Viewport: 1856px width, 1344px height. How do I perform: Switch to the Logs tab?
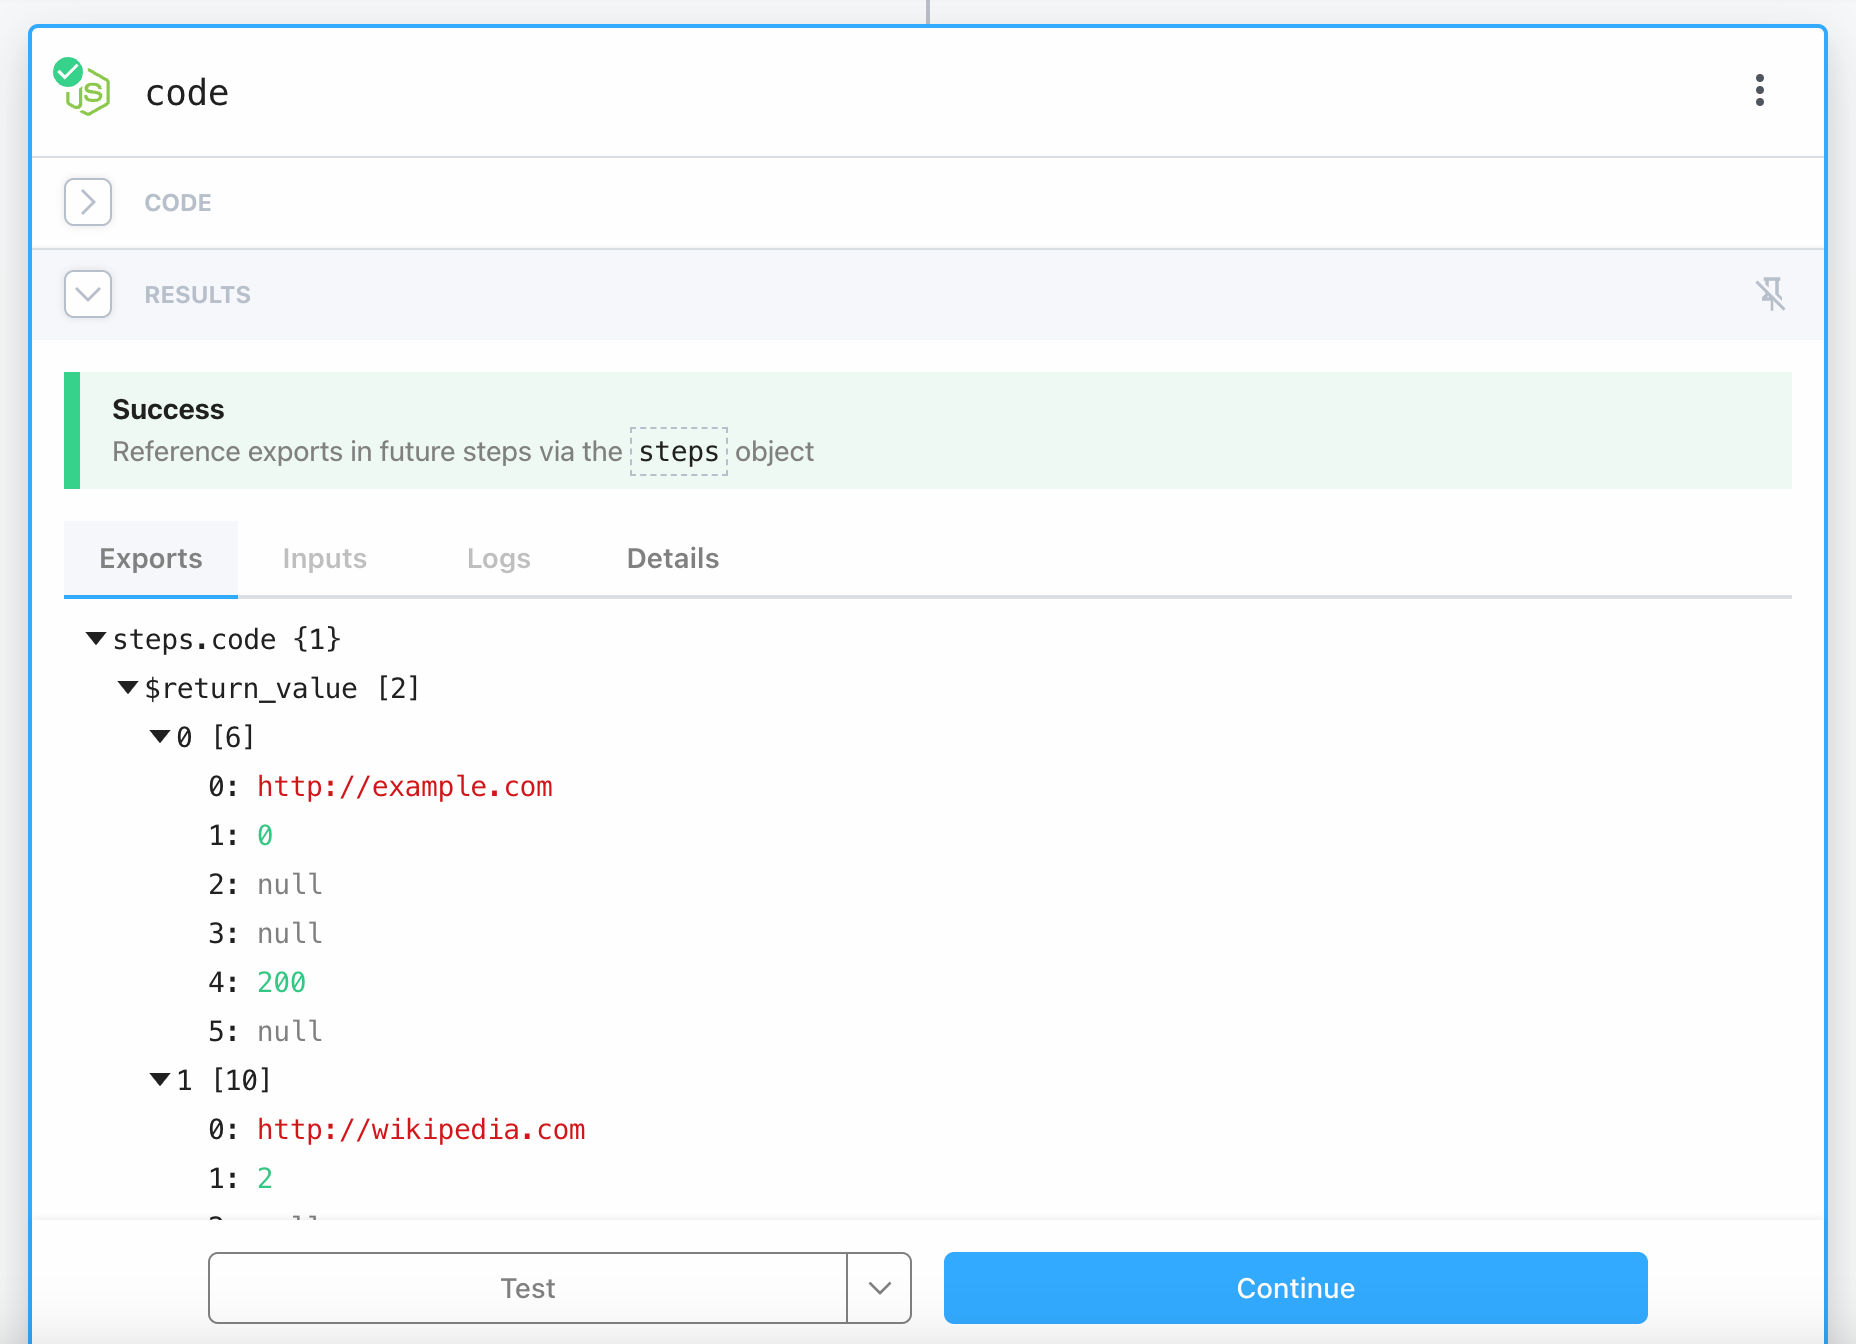tap(499, 558)
